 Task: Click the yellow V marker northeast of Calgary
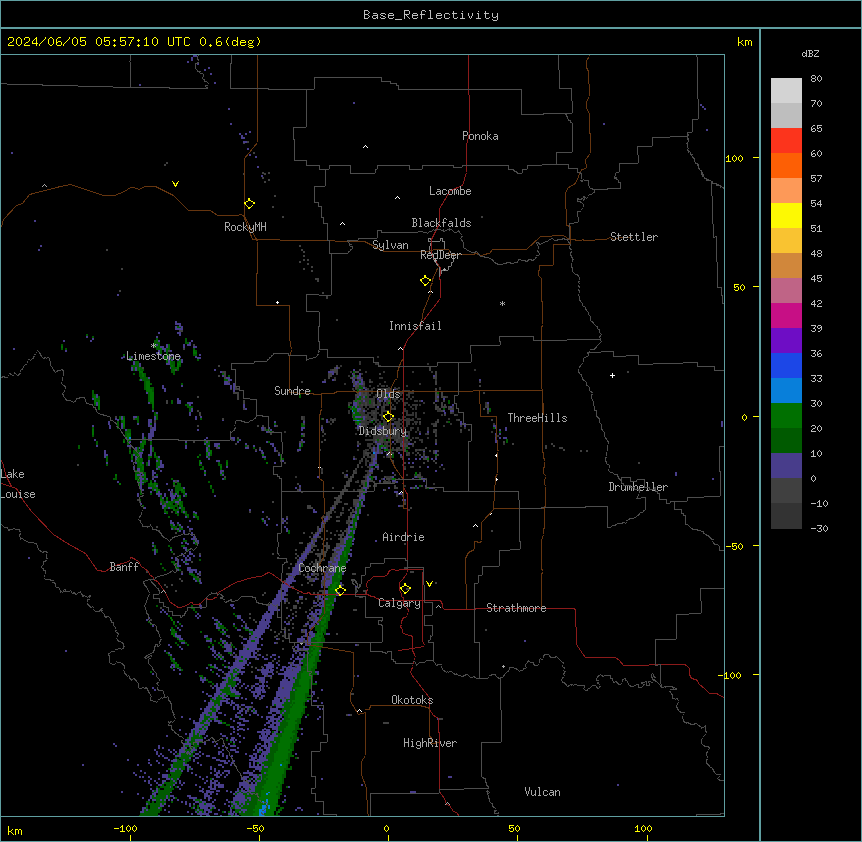(429, 584)
